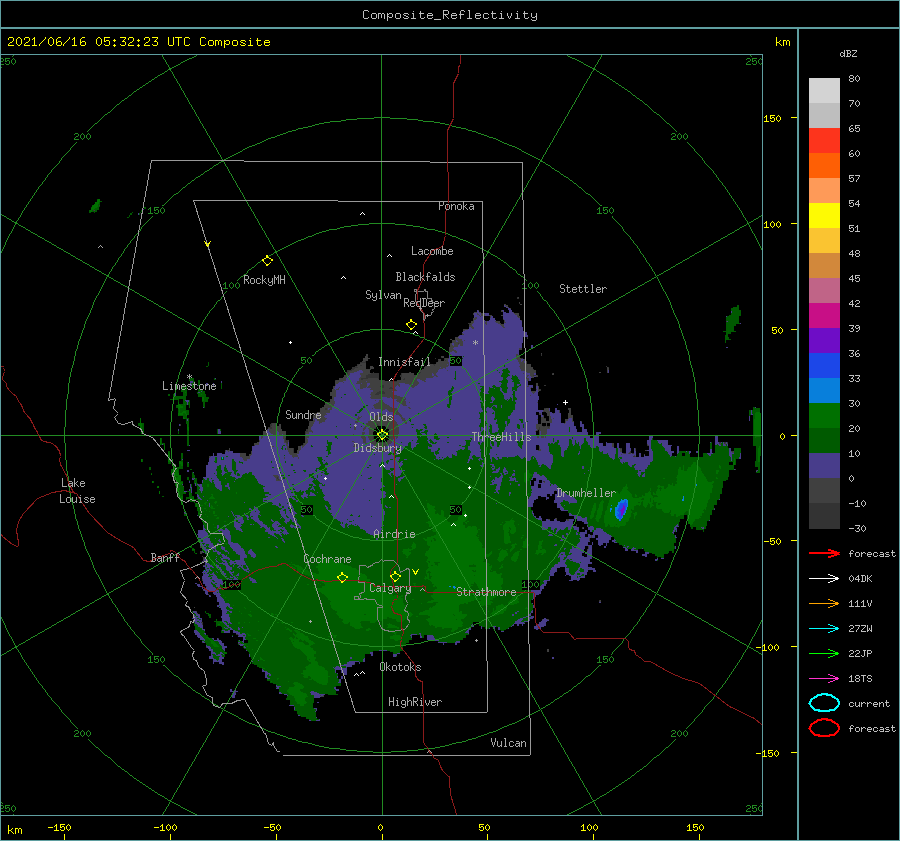Click the red forecast oval in the legend

(824, 728)
